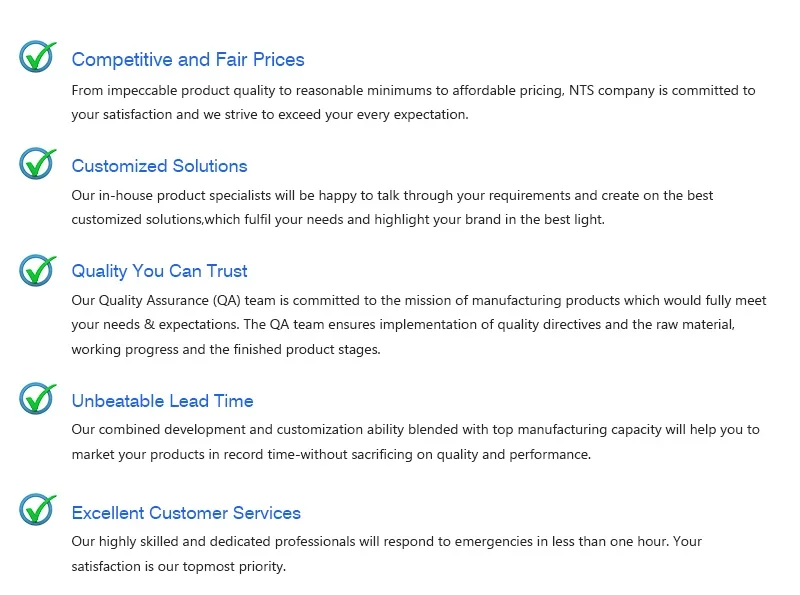Image resolution: width=800 pixels, height=595 pixels.
Task: Select the Unbeatable Lead Time heading
Action: (x=162, y=401)
